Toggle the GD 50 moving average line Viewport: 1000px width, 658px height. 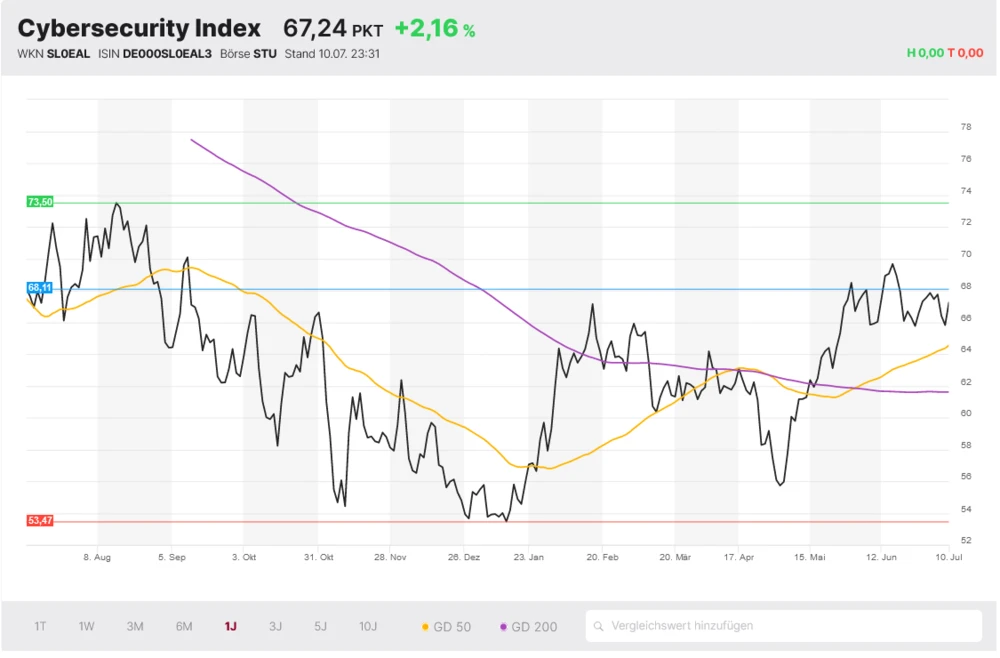point(445,627)
